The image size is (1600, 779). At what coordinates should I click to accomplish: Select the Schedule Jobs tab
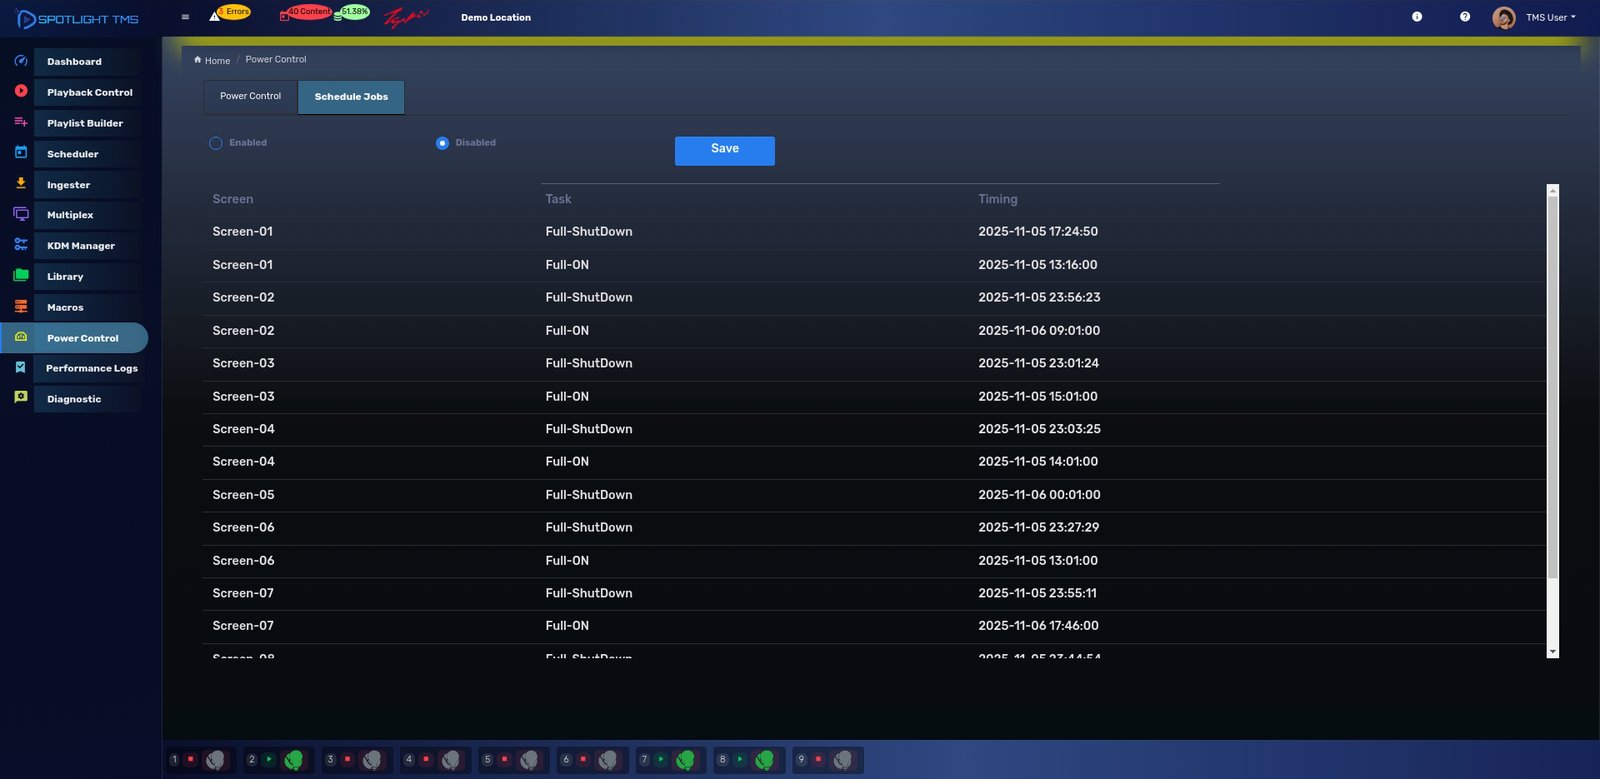(x=351, y=97)
